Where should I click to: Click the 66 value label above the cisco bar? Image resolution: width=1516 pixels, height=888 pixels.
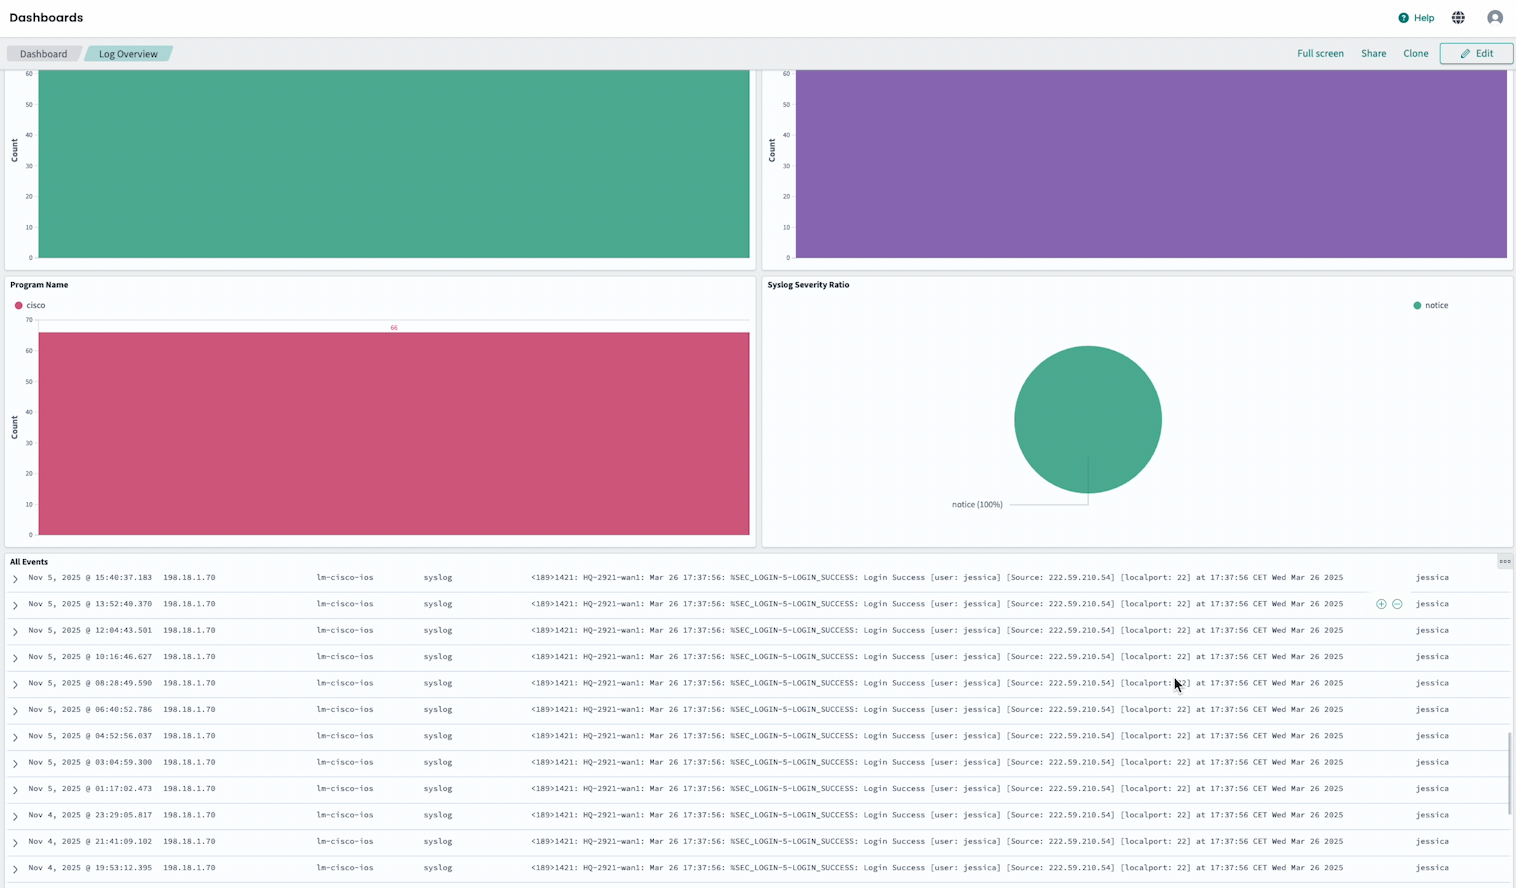[x=394, y=328]
